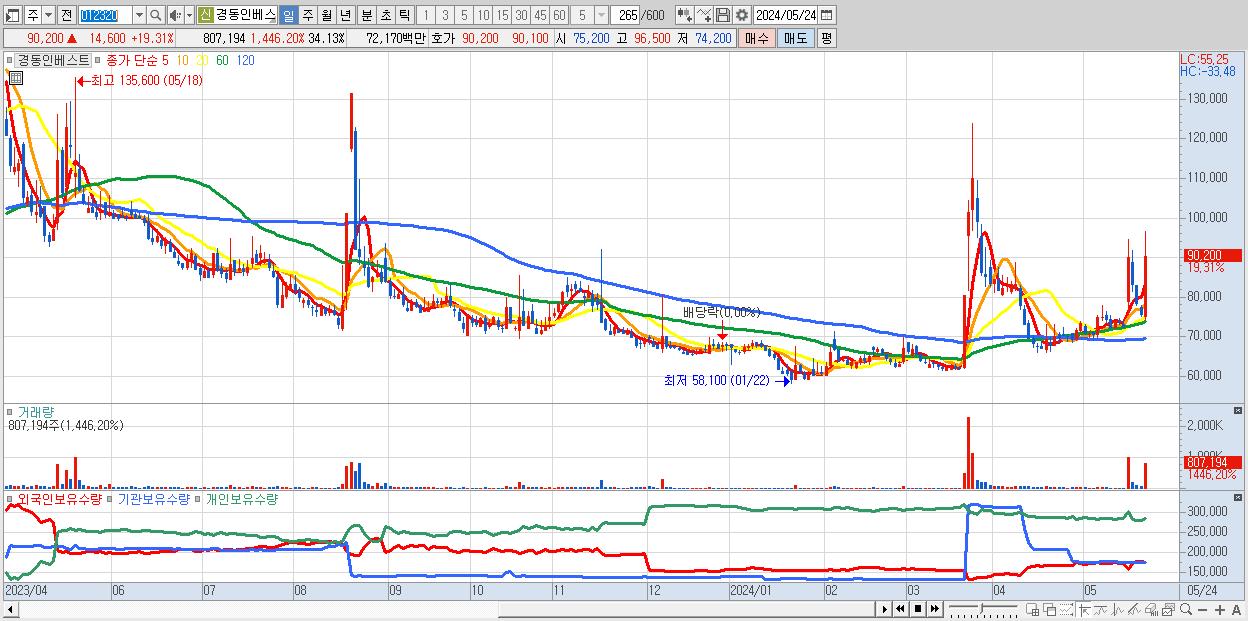Screen dimensions: 1248x621
Task: Click the add line indicator icon
Action: coord(704,15)
